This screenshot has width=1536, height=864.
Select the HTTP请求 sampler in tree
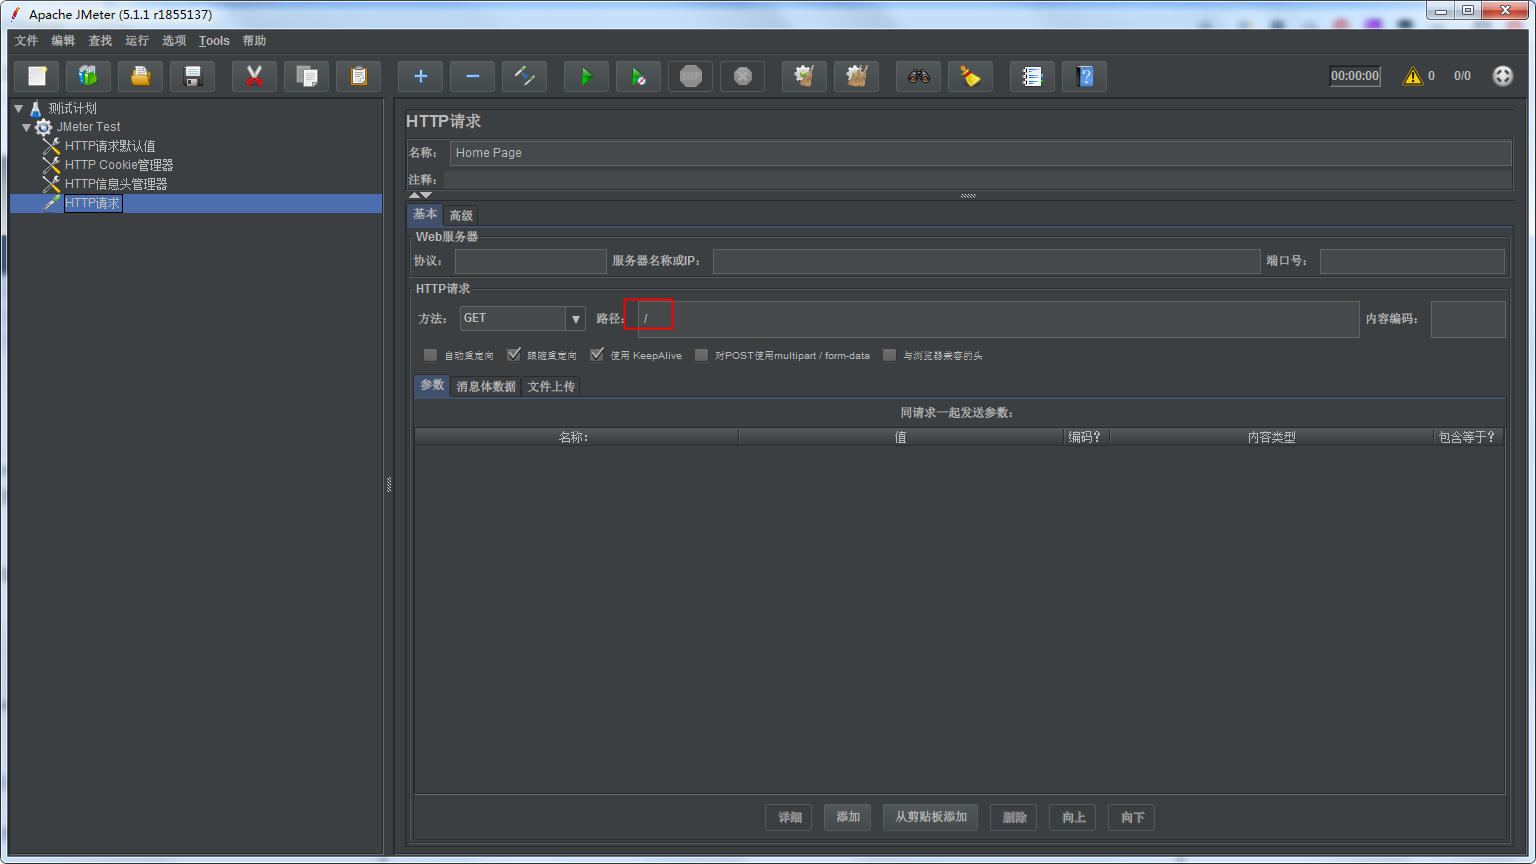point(93,203)
